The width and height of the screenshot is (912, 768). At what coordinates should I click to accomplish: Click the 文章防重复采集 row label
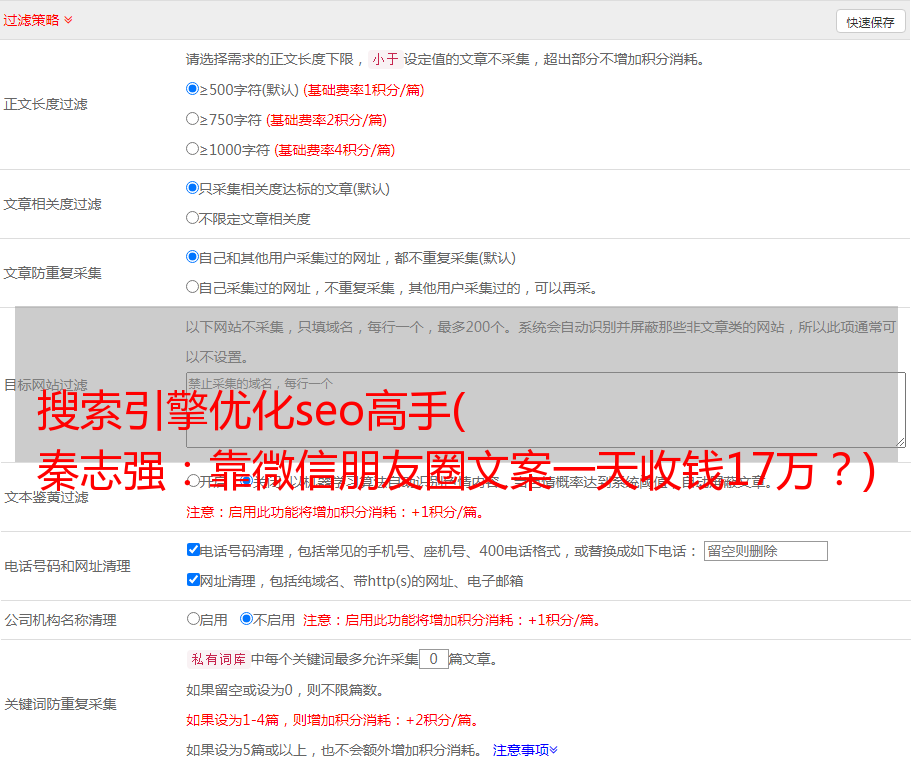click(x=52, y=273)
